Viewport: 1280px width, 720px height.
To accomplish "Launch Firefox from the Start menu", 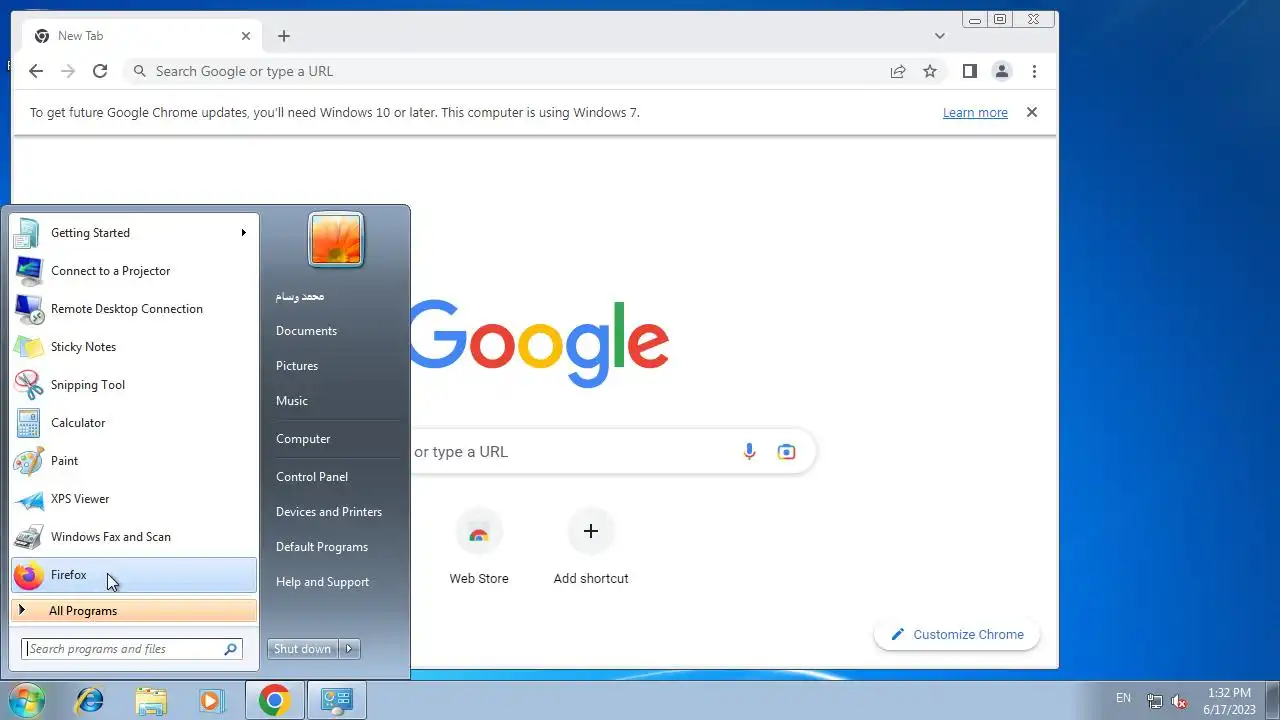I will 134,575.
